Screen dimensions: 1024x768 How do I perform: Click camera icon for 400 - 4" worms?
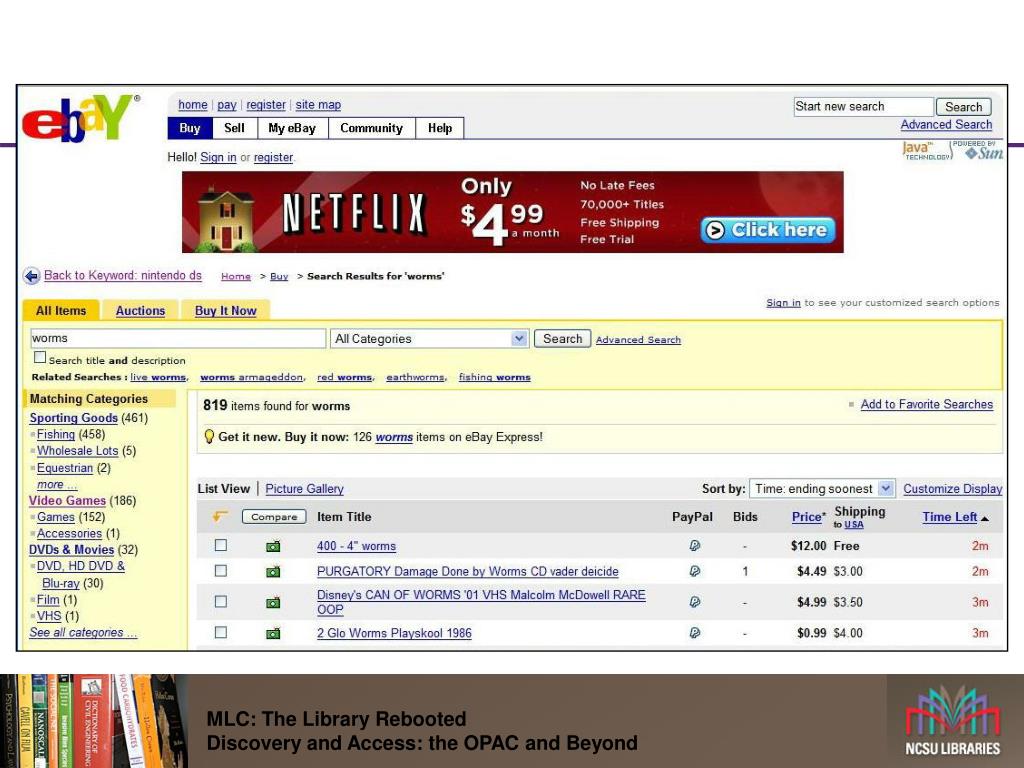coord(273,546)
